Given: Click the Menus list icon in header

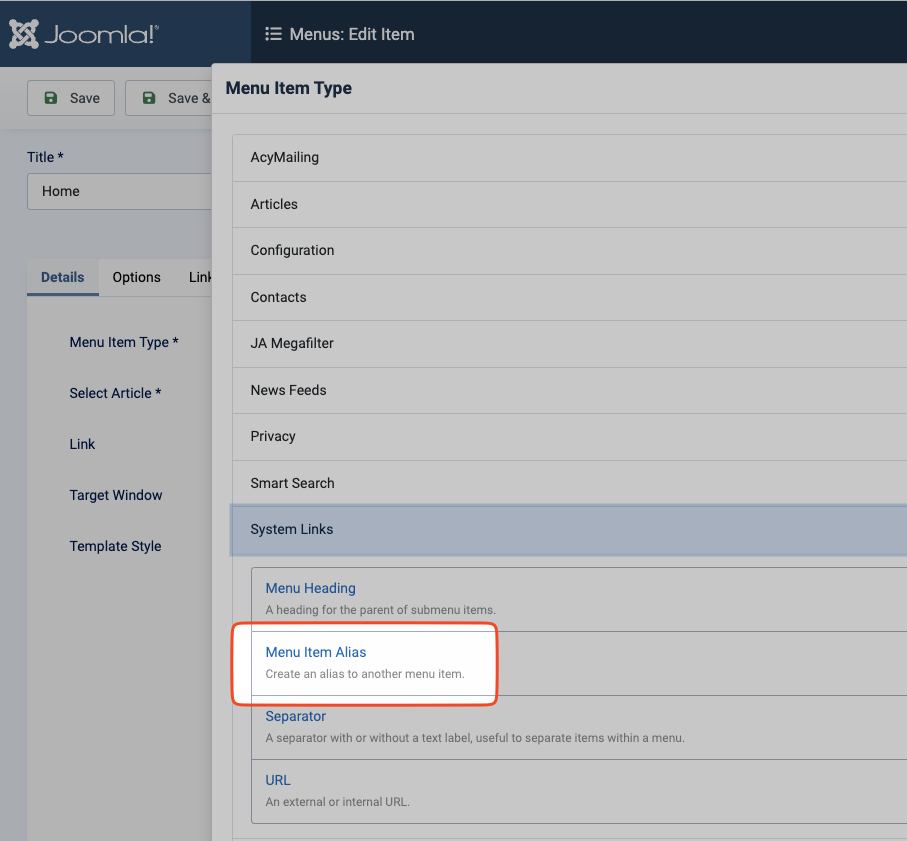Looking at the screenshot, I should pos(273,34).
